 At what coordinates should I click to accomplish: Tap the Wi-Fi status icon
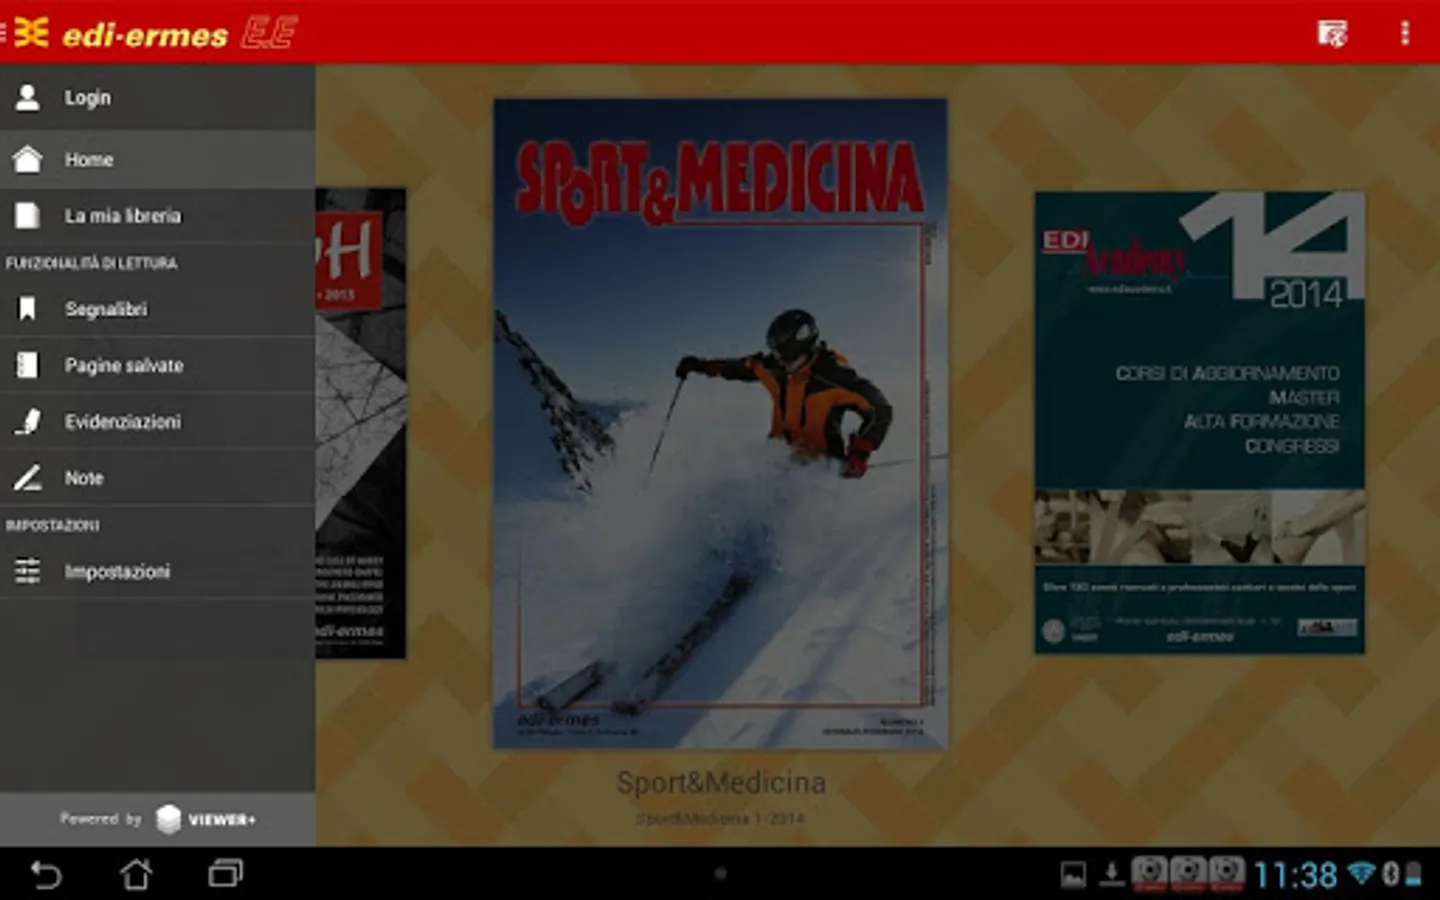pos(1361,874)
